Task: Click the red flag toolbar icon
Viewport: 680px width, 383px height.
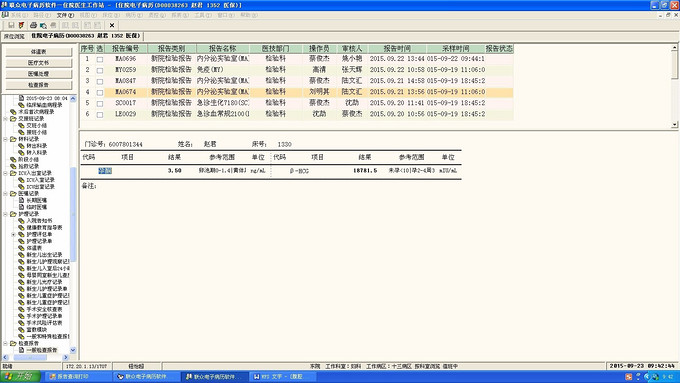Action: 21,25
